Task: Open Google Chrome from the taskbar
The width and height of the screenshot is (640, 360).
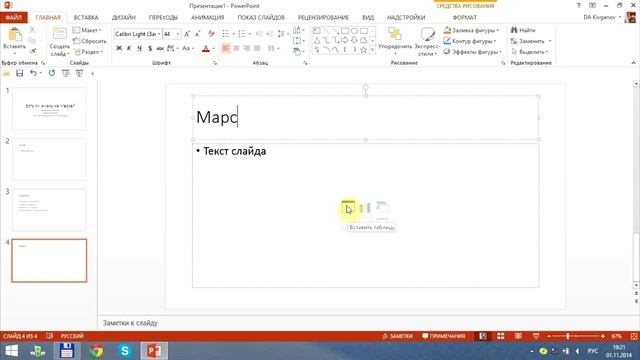Action: click(96, 351)
